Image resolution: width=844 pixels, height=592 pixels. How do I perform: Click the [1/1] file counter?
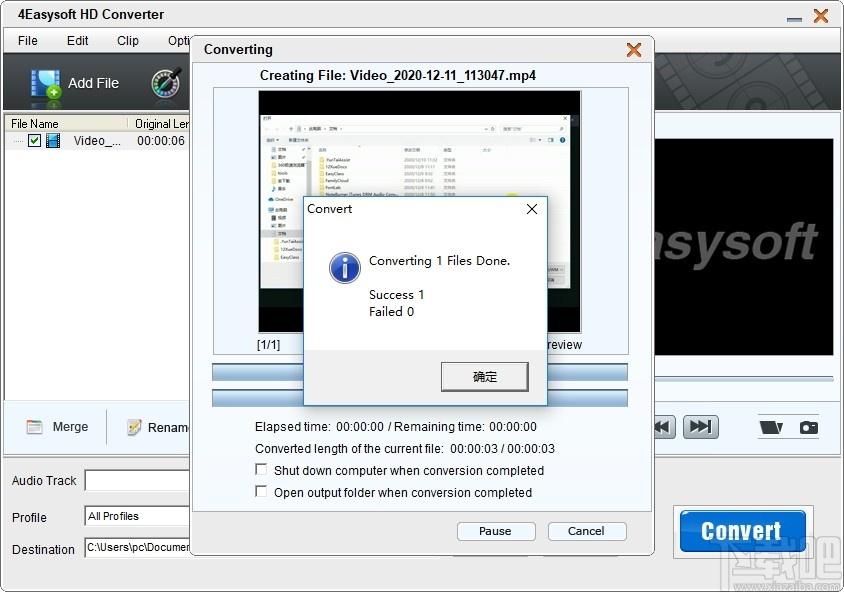click(x=268, y=345)
